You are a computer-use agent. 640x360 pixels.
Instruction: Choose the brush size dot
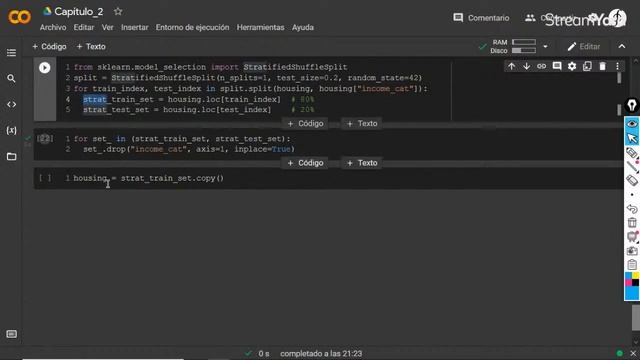pyautogui.click(x=632, y=195)
